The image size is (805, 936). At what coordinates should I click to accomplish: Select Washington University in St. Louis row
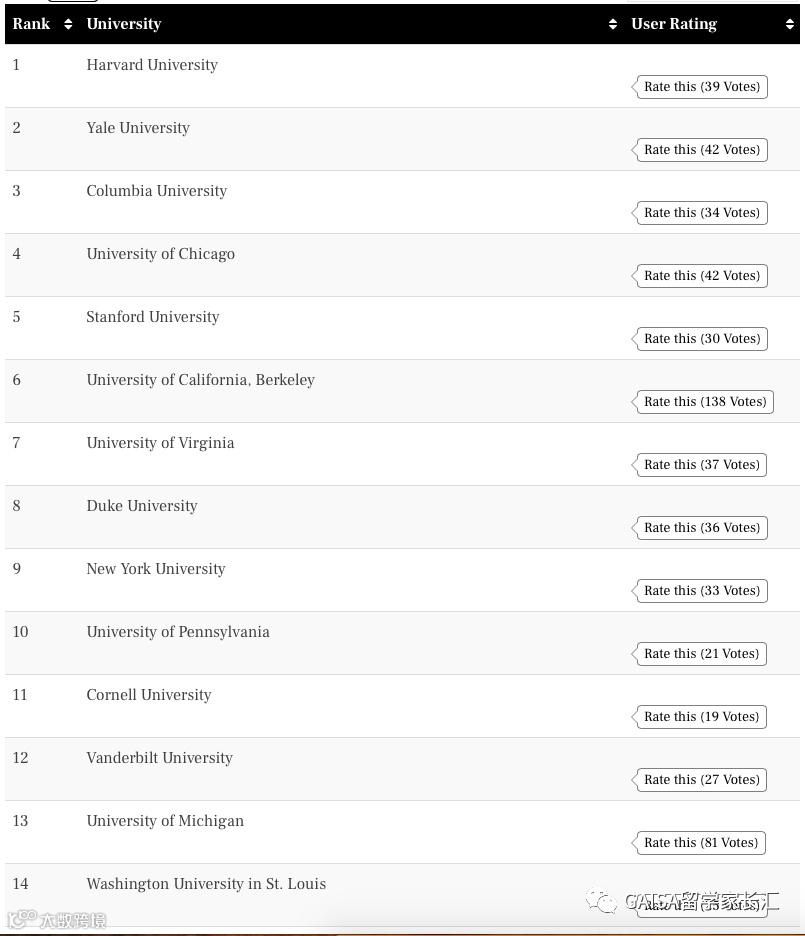(206, 884)
